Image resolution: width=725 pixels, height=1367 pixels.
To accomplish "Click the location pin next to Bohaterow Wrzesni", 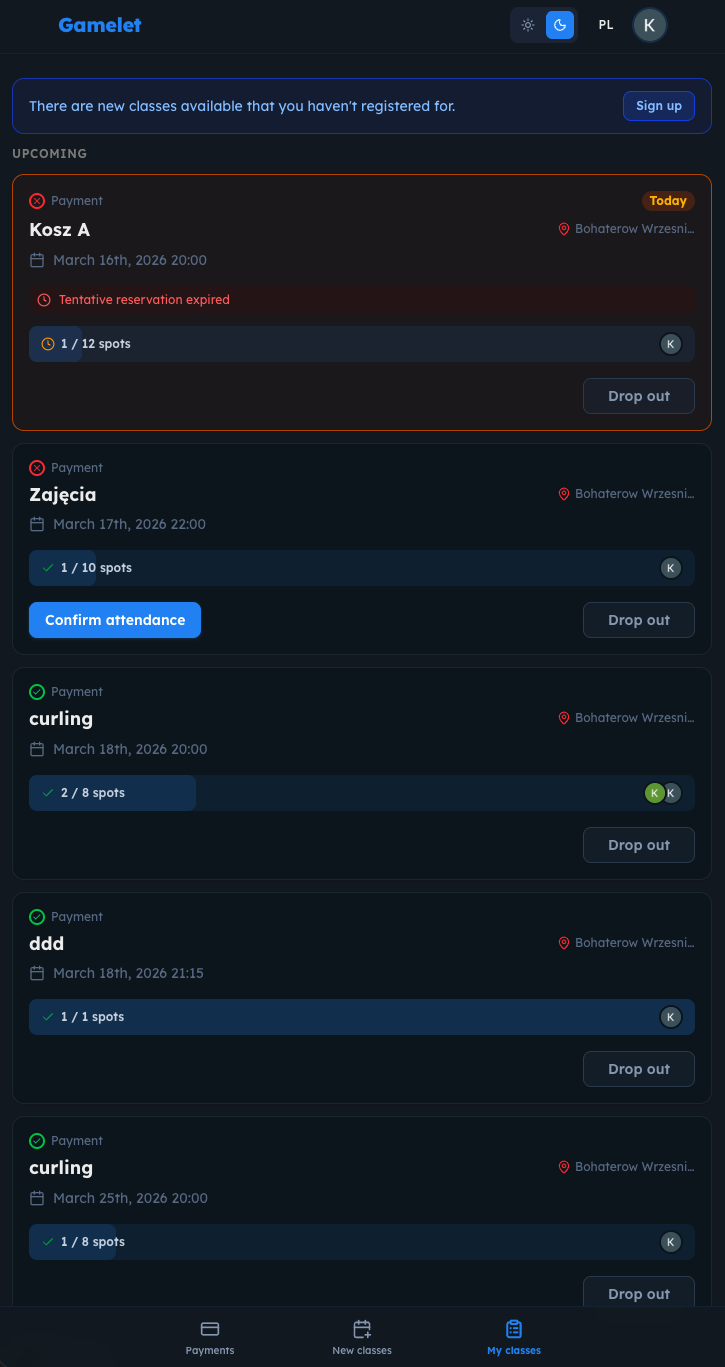I will click(x=563, y=228).
